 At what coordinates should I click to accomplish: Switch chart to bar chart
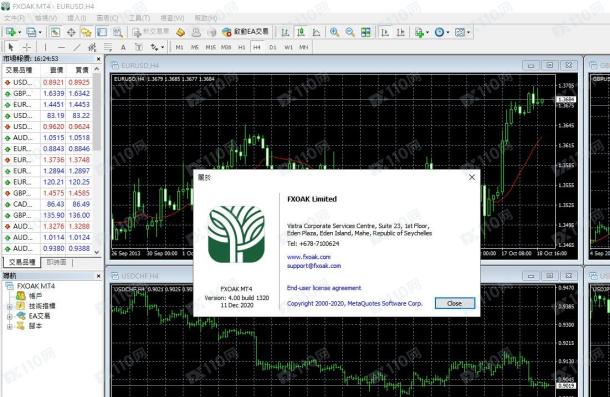(x=285, y=32)
